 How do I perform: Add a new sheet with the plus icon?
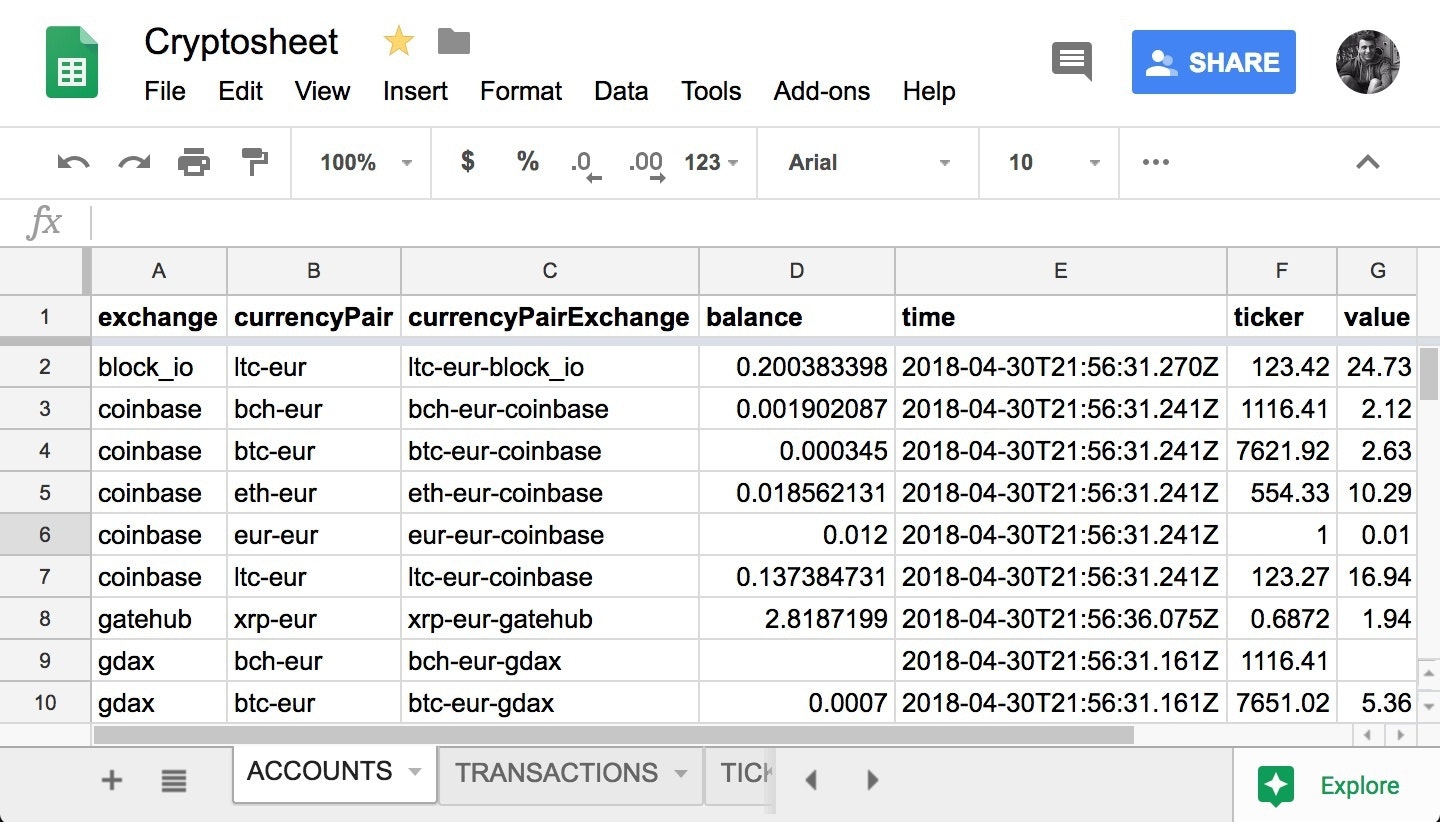(x=111, y=781)
